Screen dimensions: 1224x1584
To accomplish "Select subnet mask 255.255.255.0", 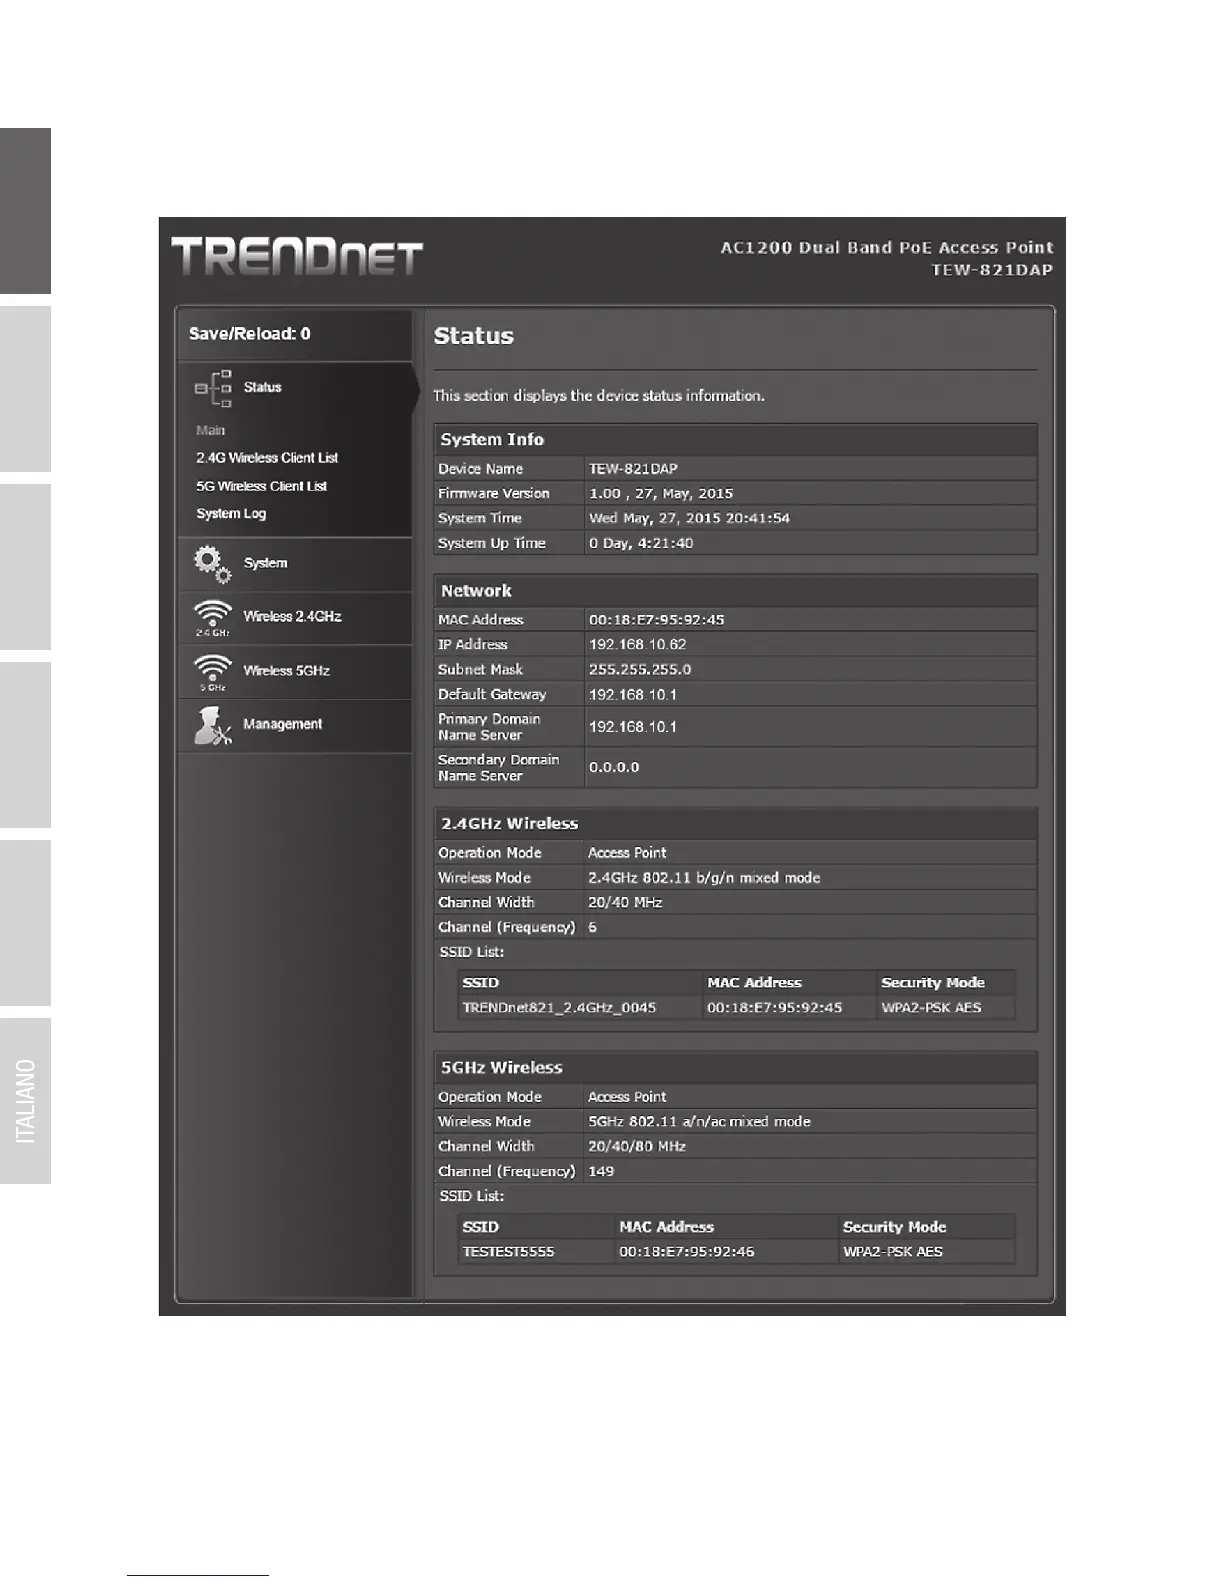I will 640,670.
